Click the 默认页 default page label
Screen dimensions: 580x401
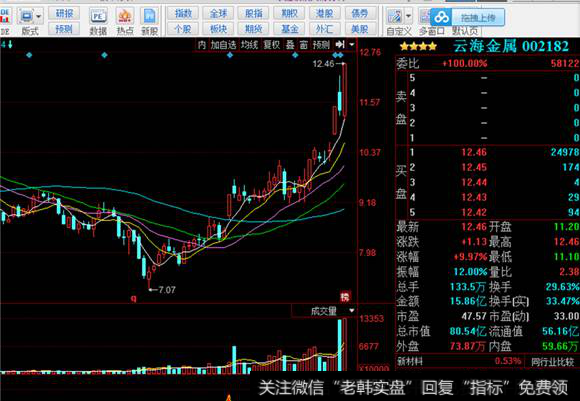tap(465, 31)
